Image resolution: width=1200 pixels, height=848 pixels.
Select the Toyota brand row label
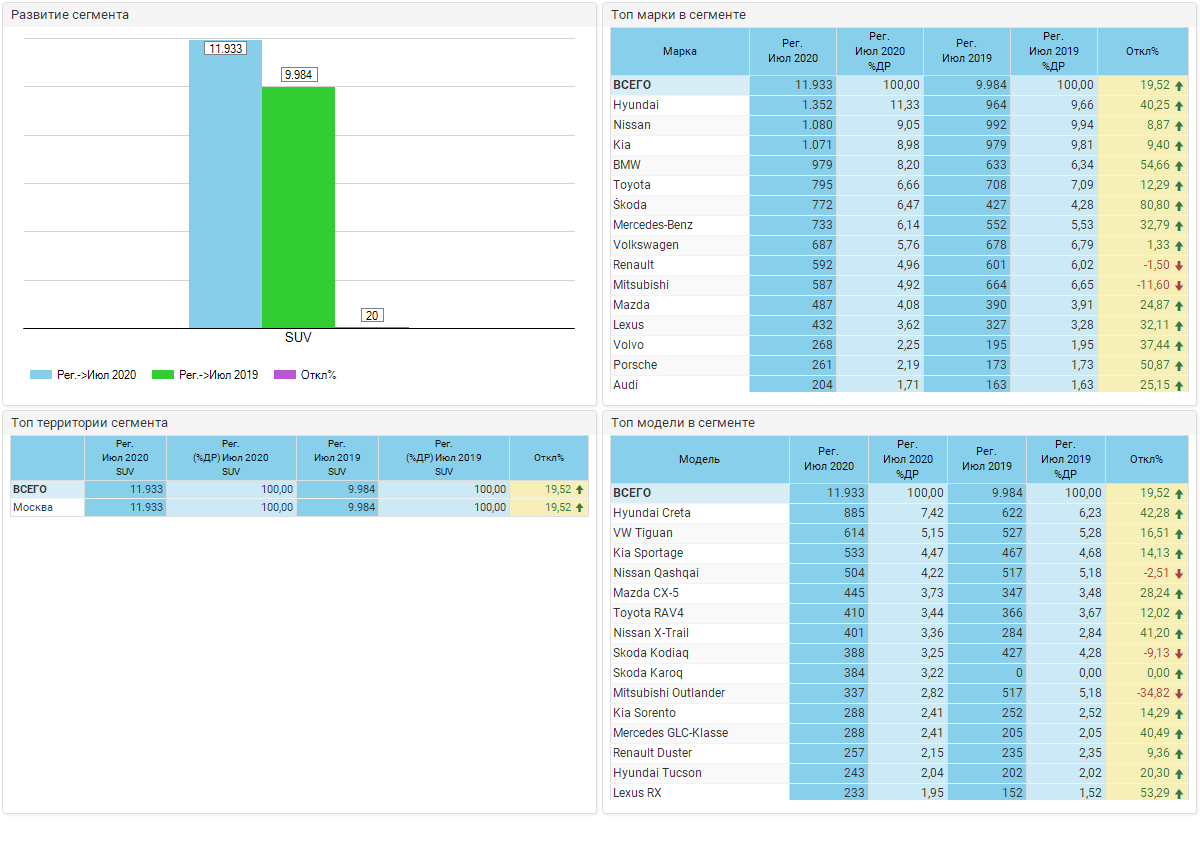(x=632, y=185)
